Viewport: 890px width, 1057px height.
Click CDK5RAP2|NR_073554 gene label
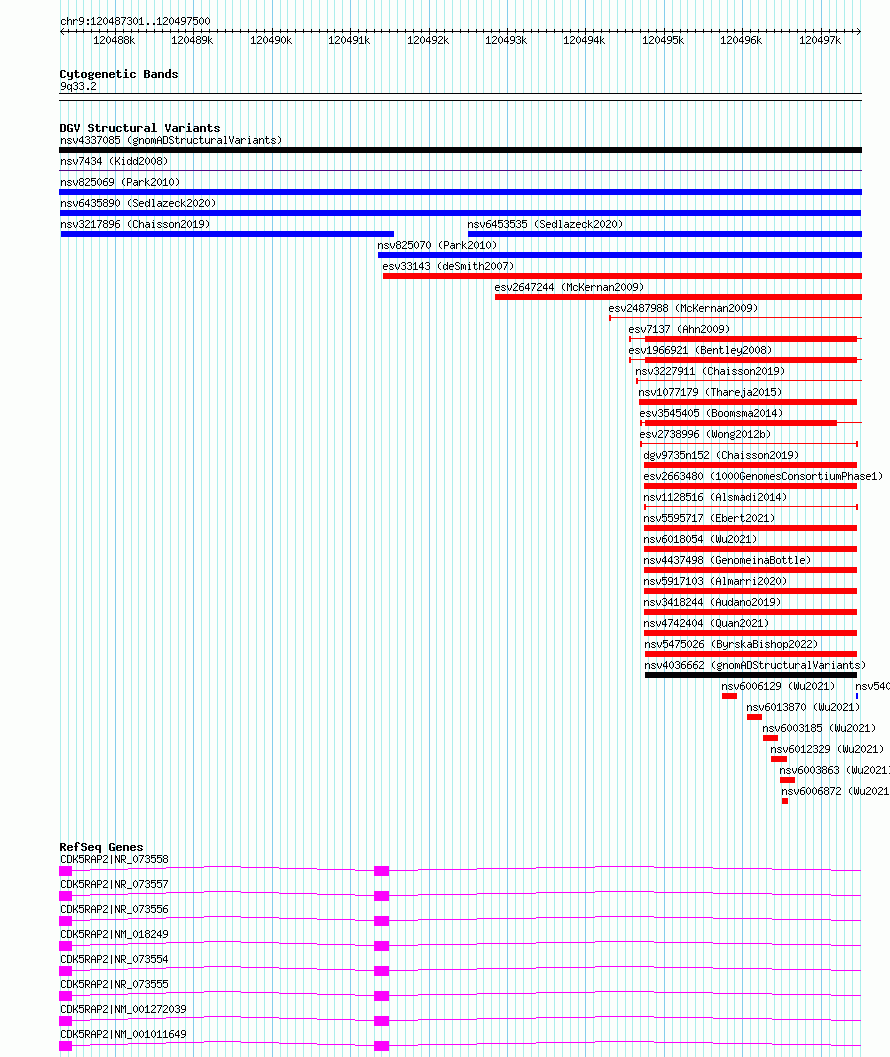(114, 959)
